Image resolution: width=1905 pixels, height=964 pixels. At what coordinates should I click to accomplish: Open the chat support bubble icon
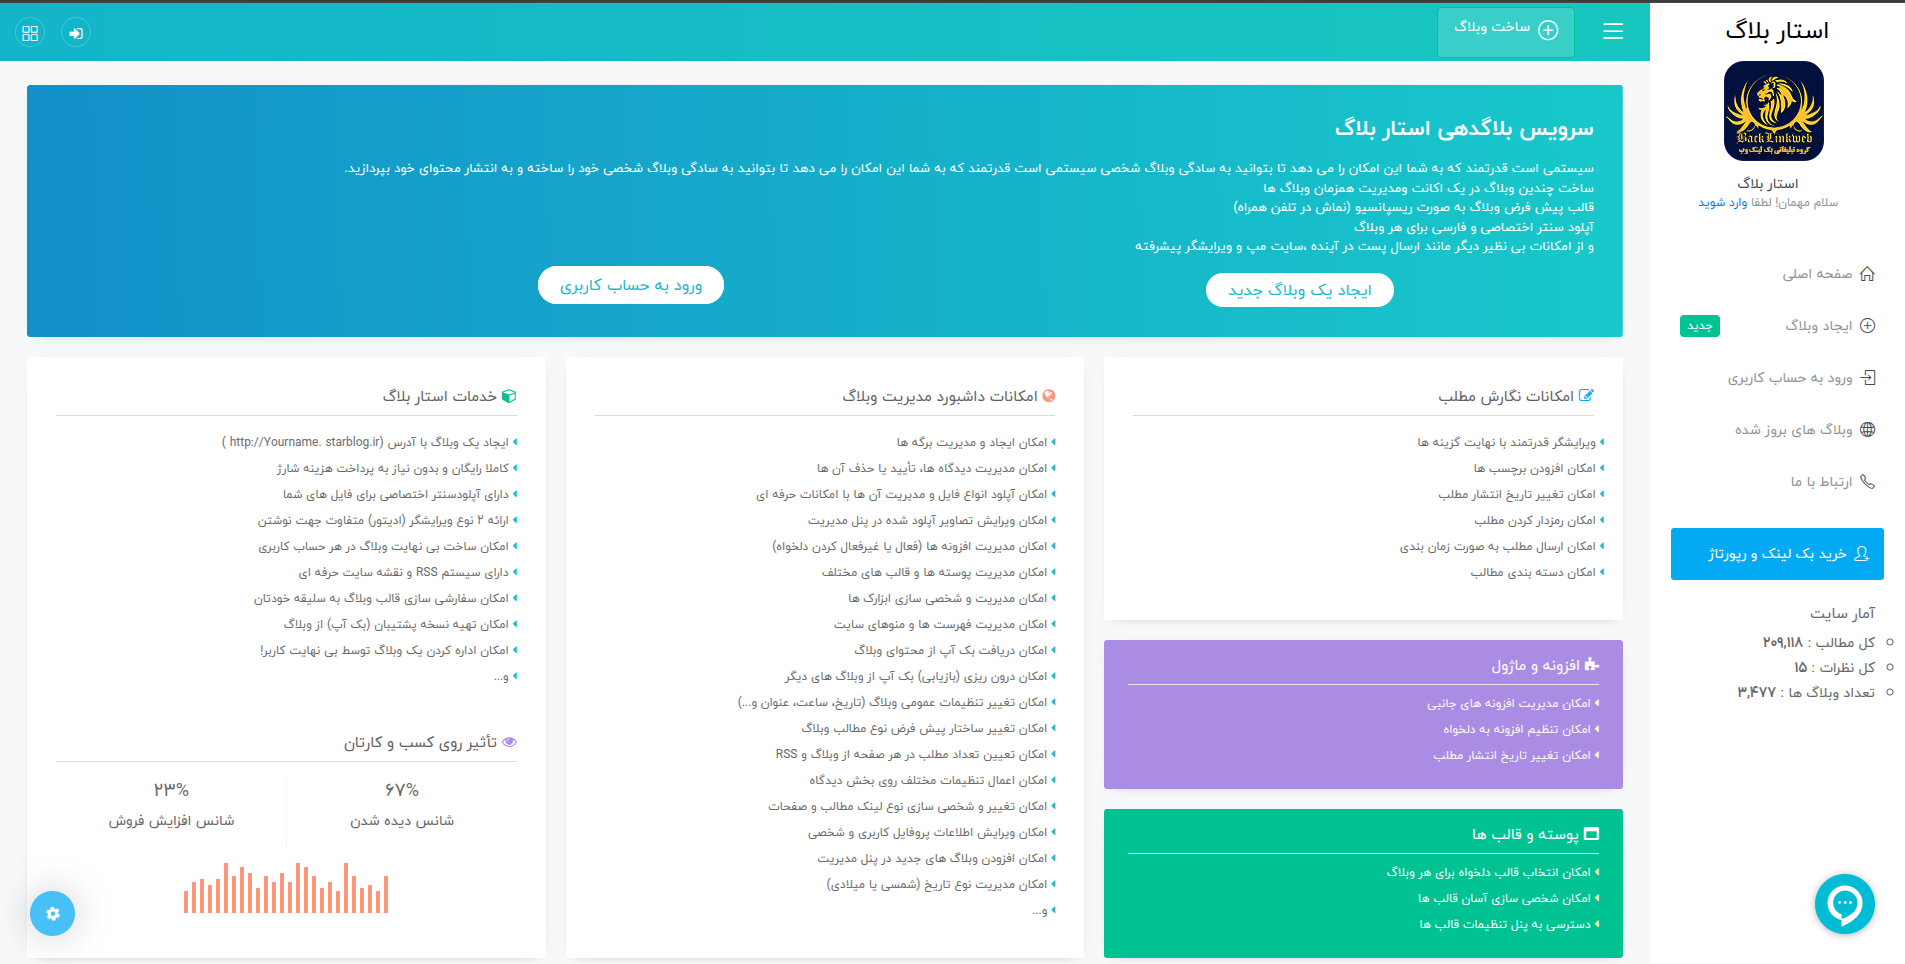pos(1845,904)
